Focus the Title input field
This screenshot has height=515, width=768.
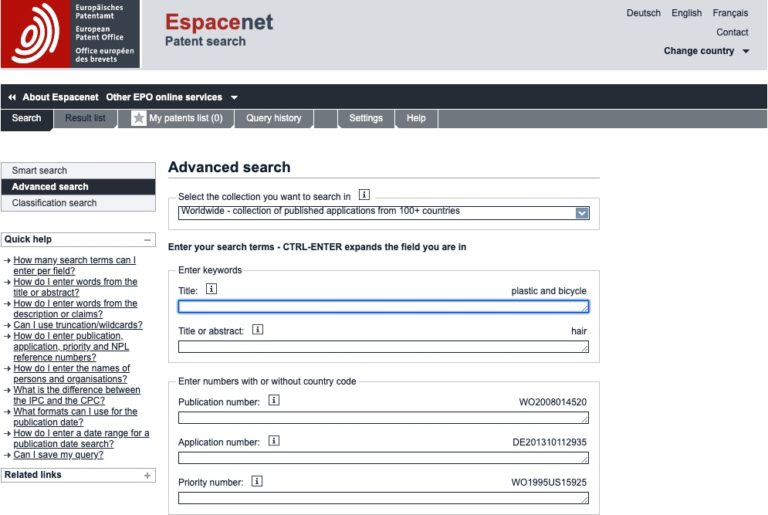click(384, 307)
